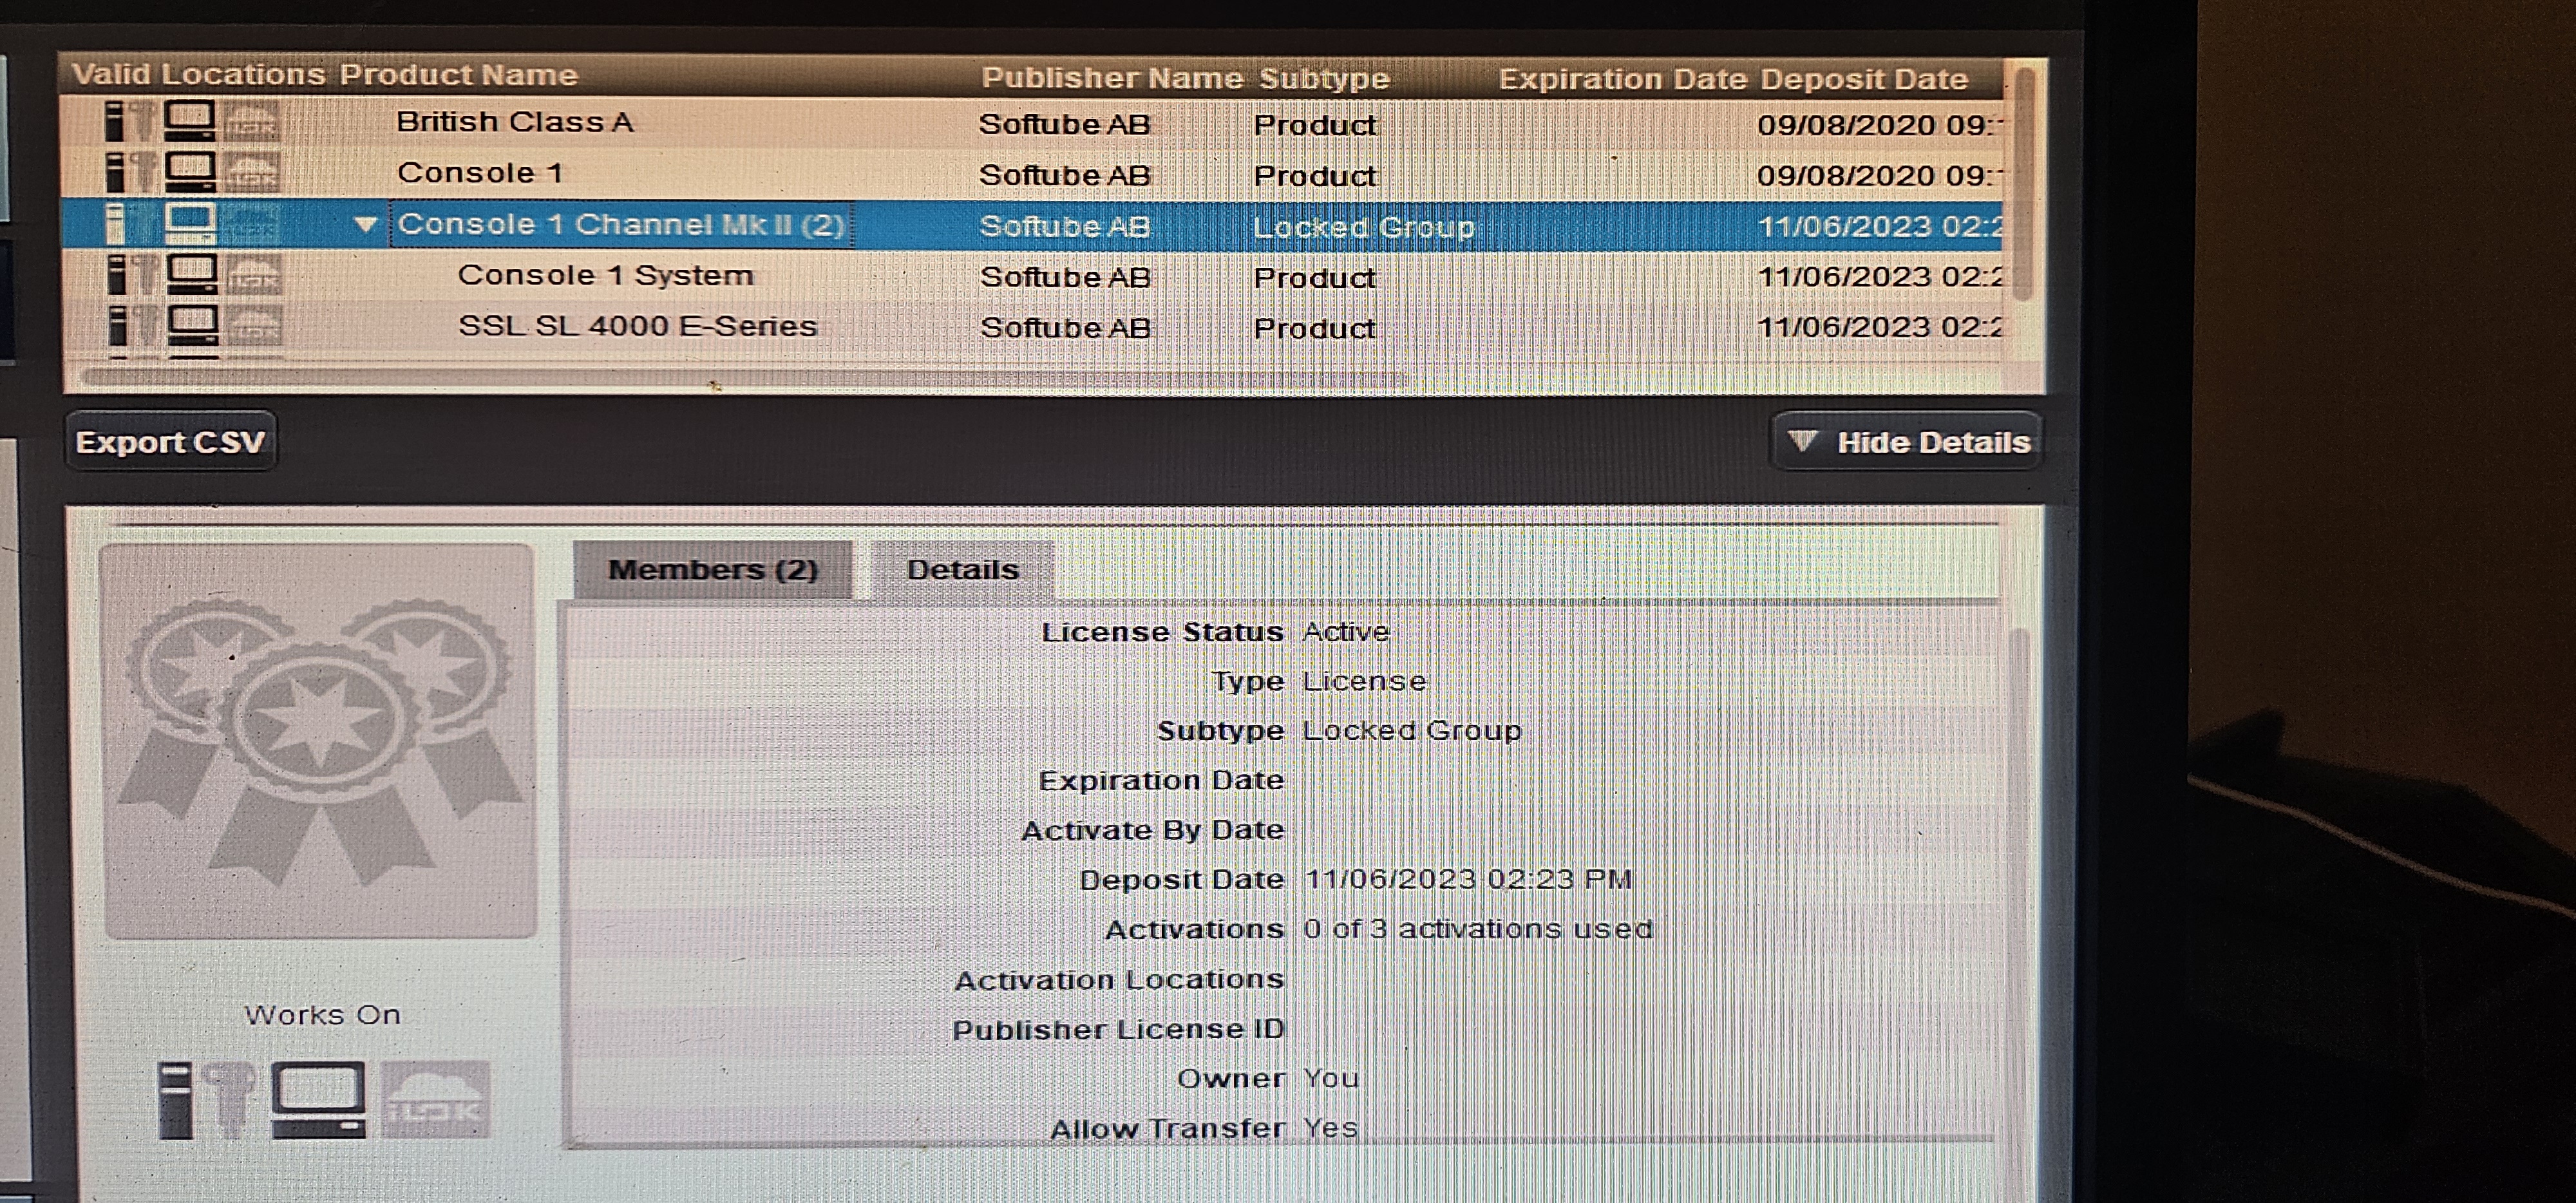Sort by the Deposit Date column header
The height and width of the screenshot is (1203, 2576).
[1864, 79]
